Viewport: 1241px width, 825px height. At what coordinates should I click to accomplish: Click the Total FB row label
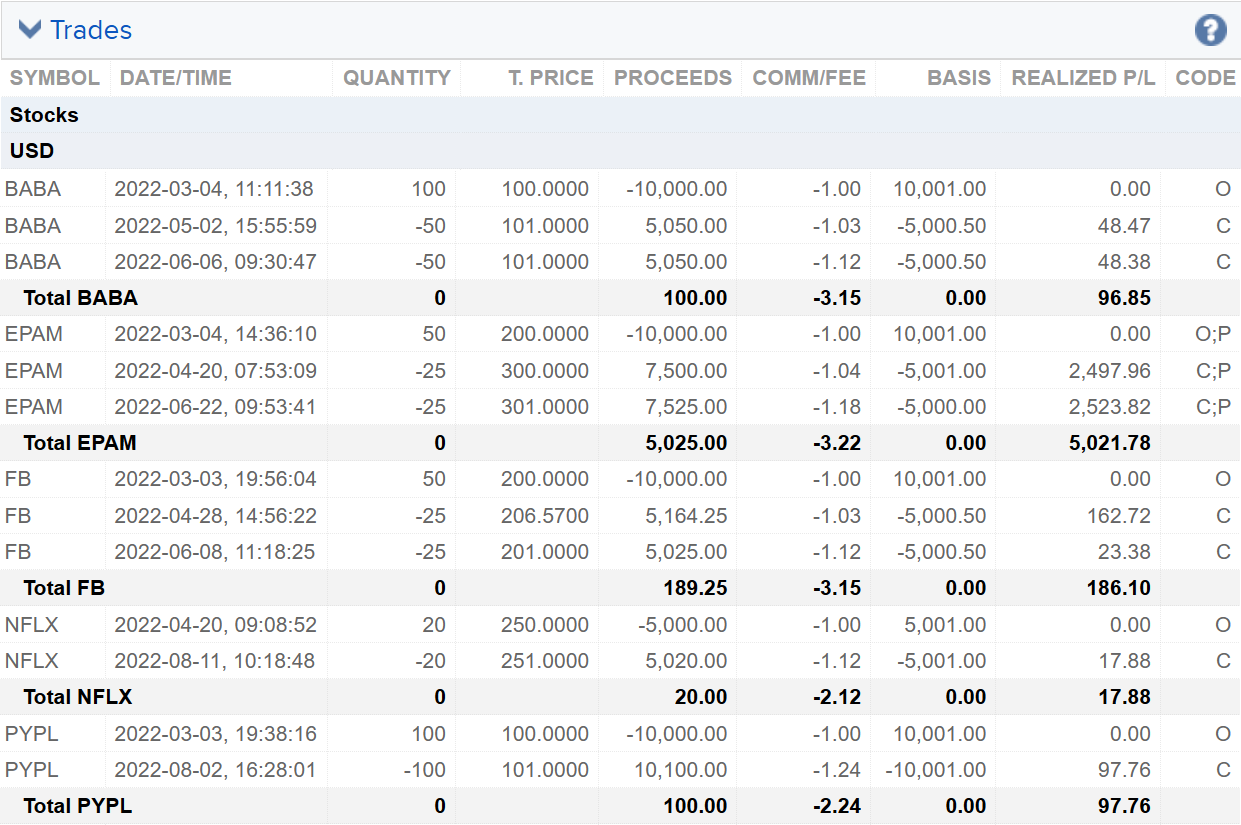[64, 588]
